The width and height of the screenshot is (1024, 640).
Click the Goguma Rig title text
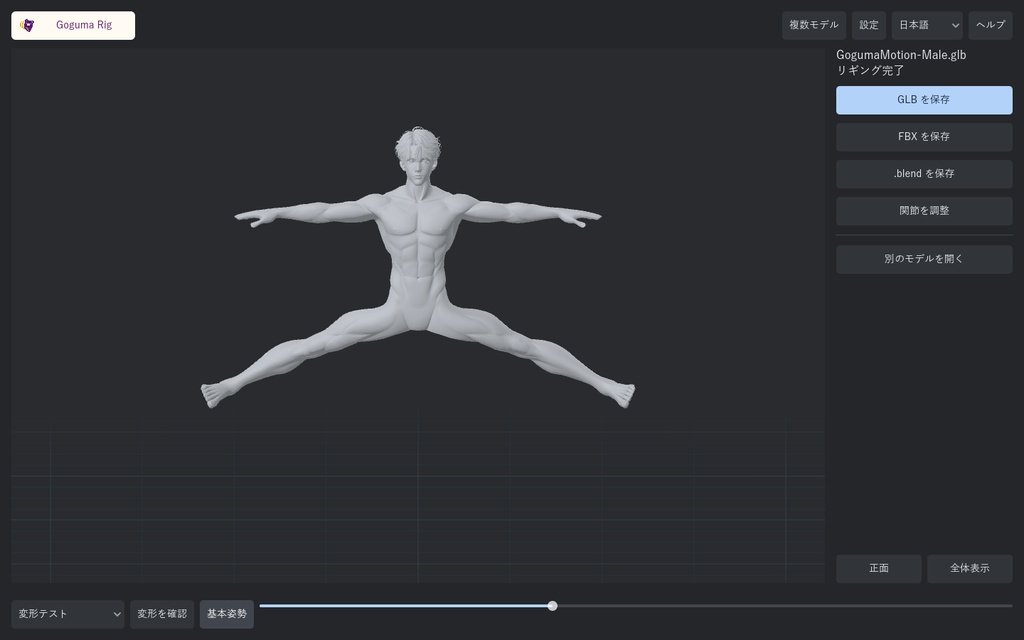click(x=84, y=25)
